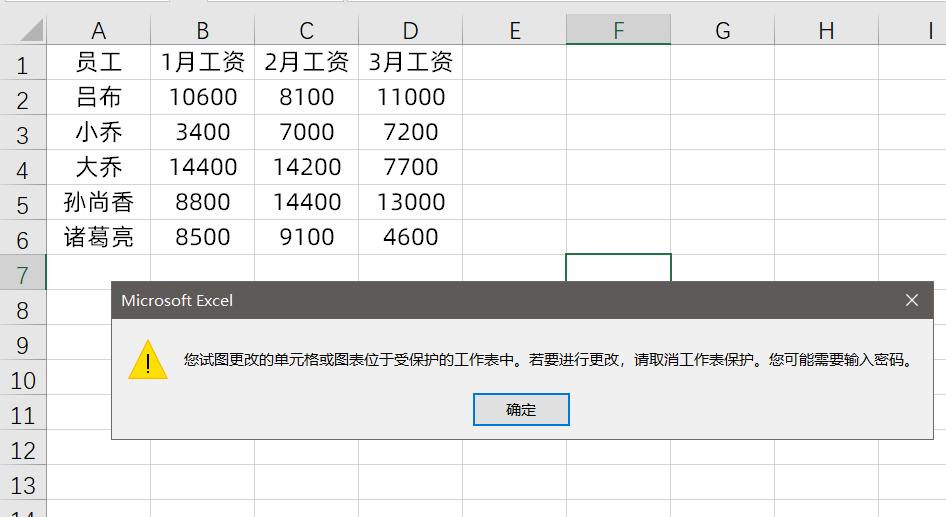Click the 3月工资 header cell
The height and width of the screenshot is (517, 946).
pos(410,62)
